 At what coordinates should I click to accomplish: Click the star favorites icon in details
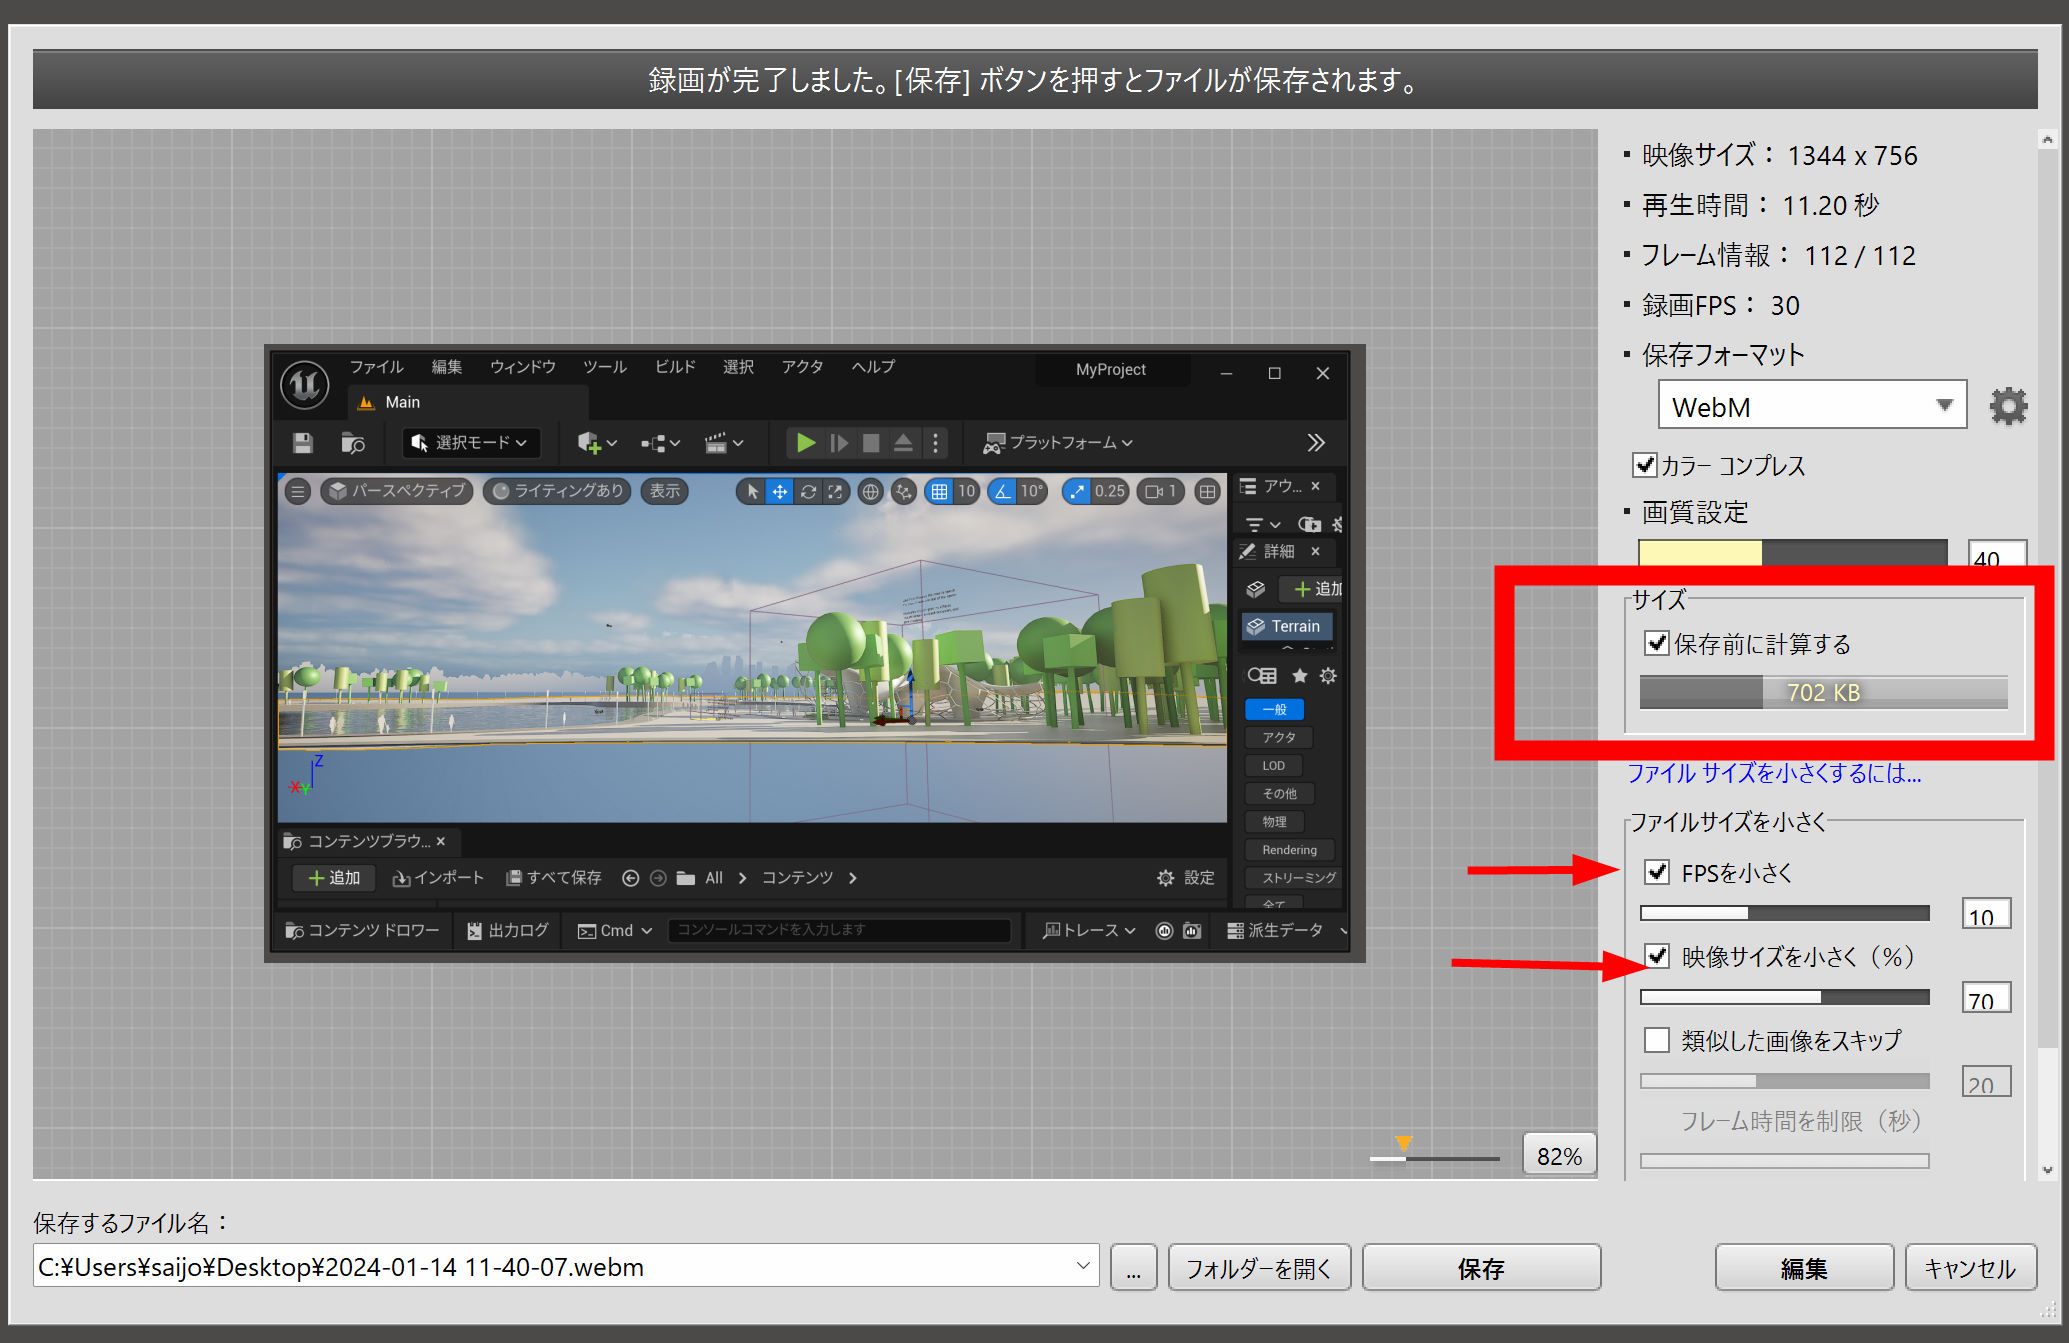1299,676
